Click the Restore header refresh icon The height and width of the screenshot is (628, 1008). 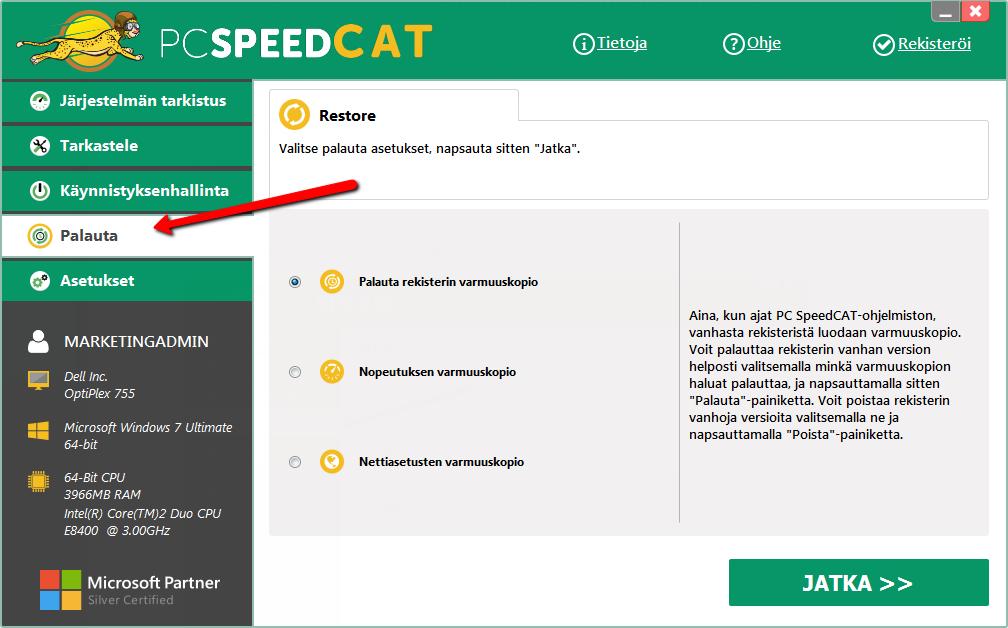tap(294, 115)
